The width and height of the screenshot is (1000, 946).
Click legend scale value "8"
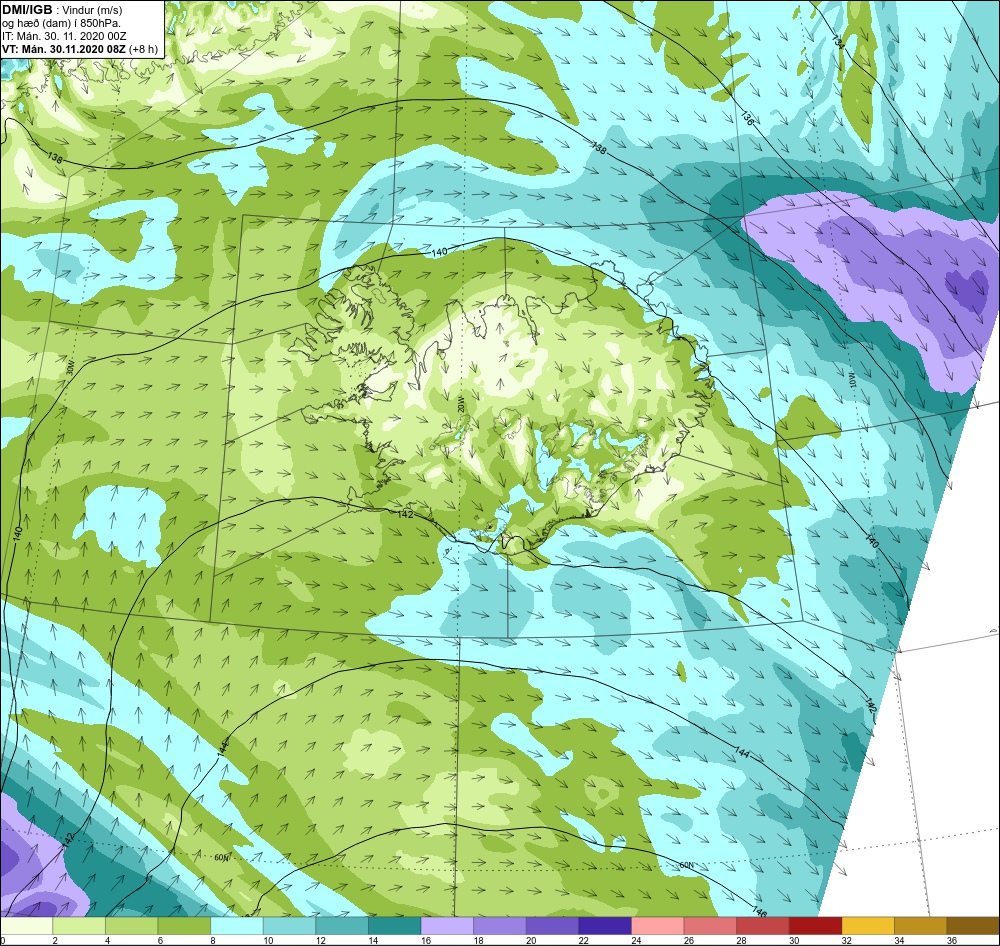coord(213,940)
